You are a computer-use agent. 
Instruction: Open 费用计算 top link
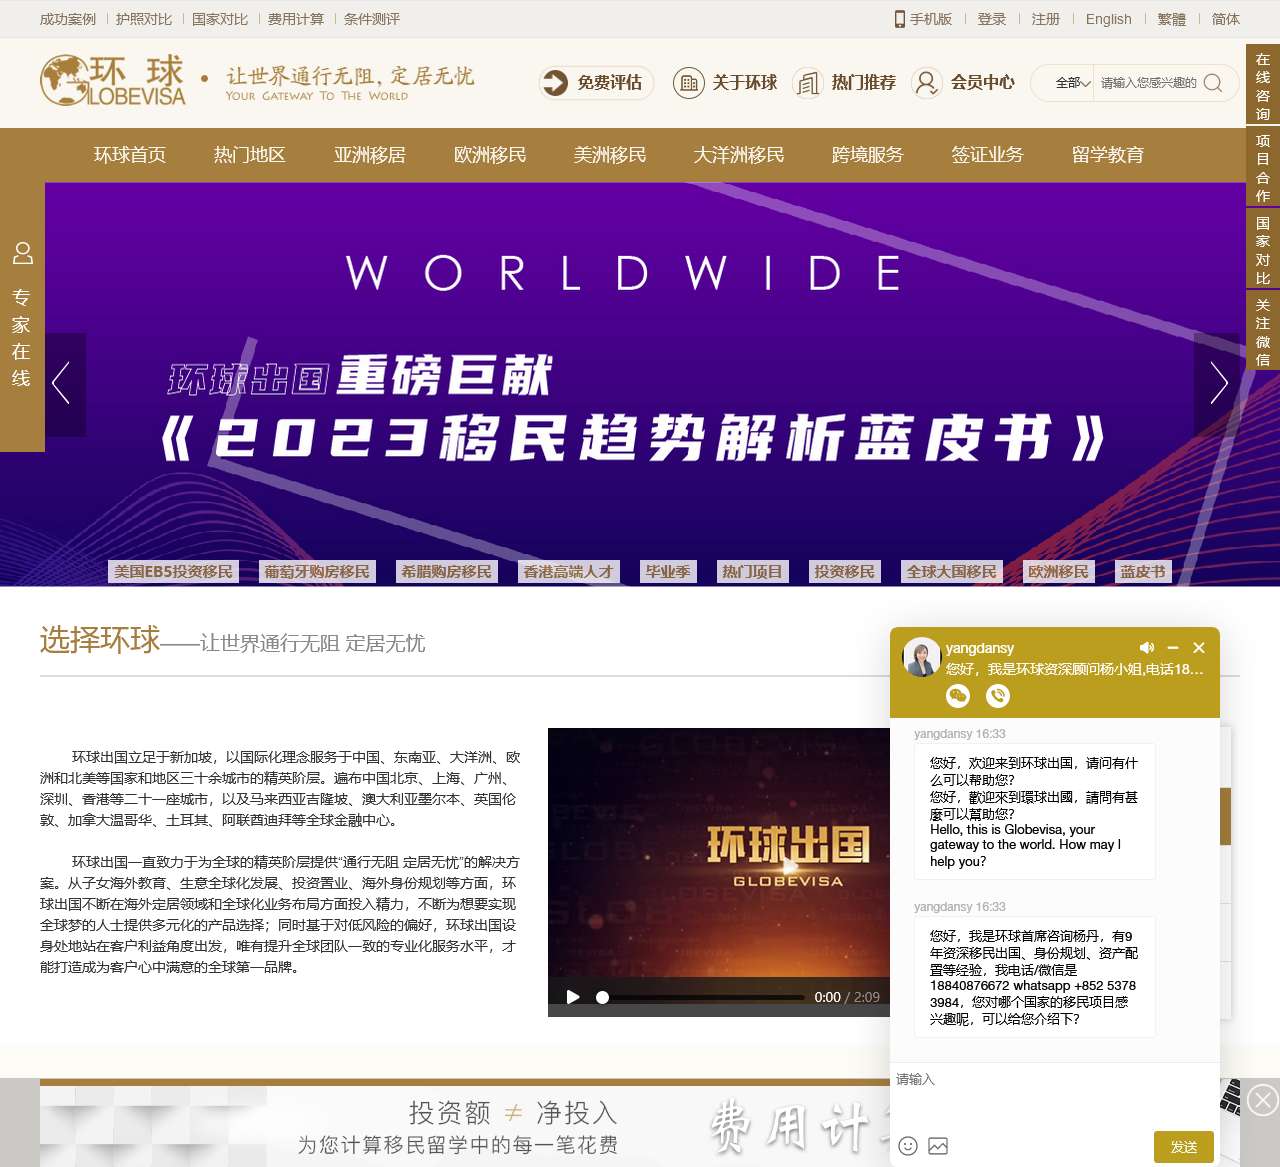click(x=296, y=19)
